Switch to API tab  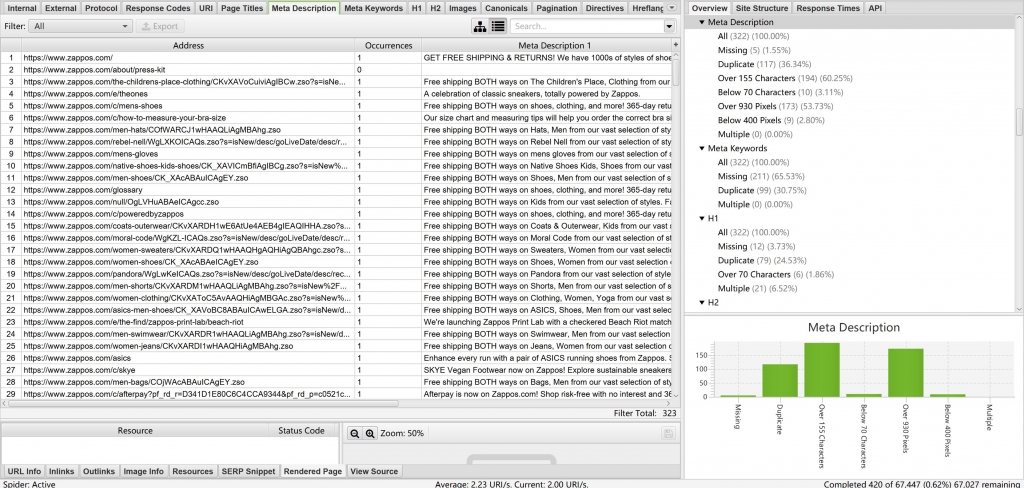(875, 8)
